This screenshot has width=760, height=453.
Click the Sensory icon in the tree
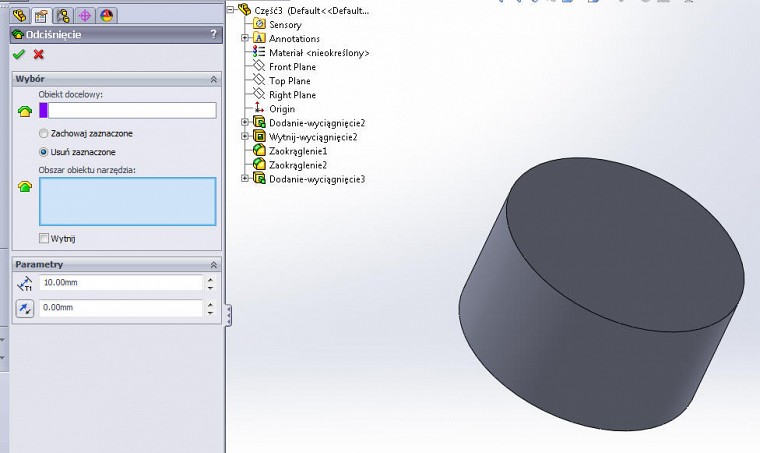[x=259, y=23]
